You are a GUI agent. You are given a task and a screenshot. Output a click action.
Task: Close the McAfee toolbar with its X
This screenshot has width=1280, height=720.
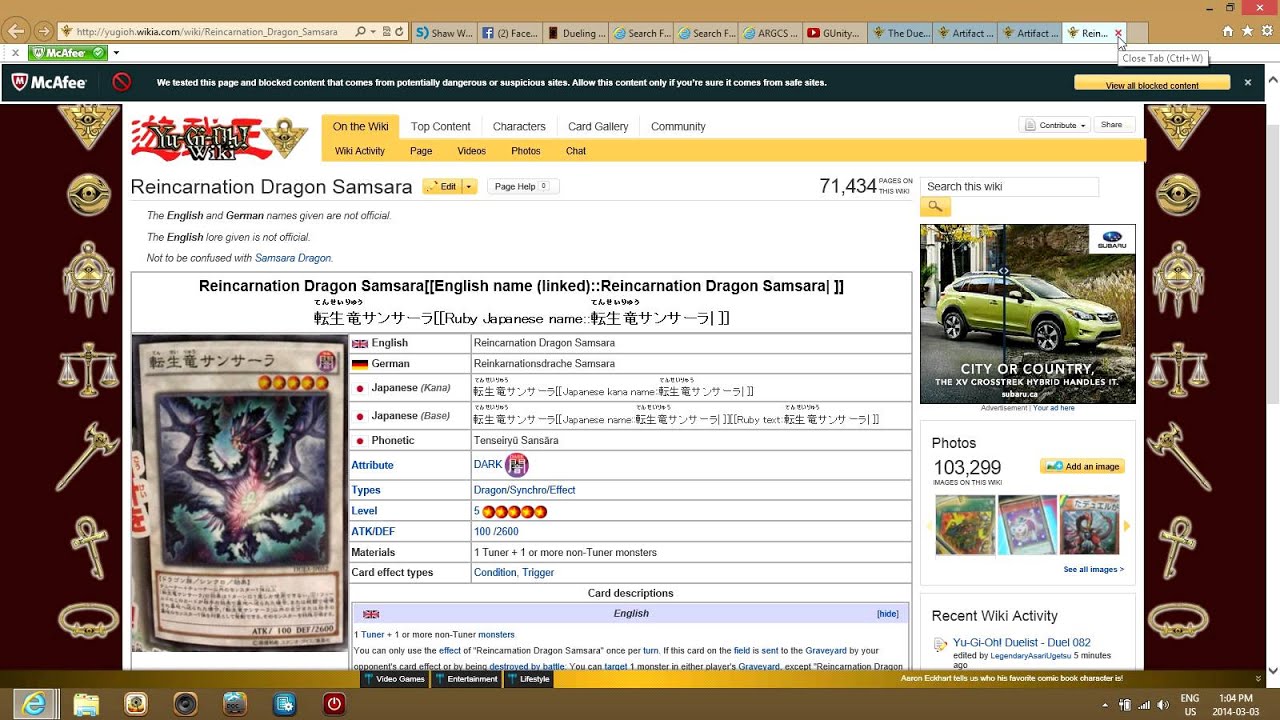pos(15,53)
